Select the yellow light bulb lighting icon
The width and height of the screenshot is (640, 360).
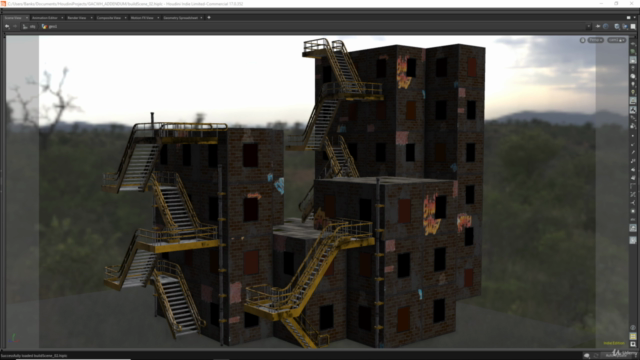click(633, 93)
